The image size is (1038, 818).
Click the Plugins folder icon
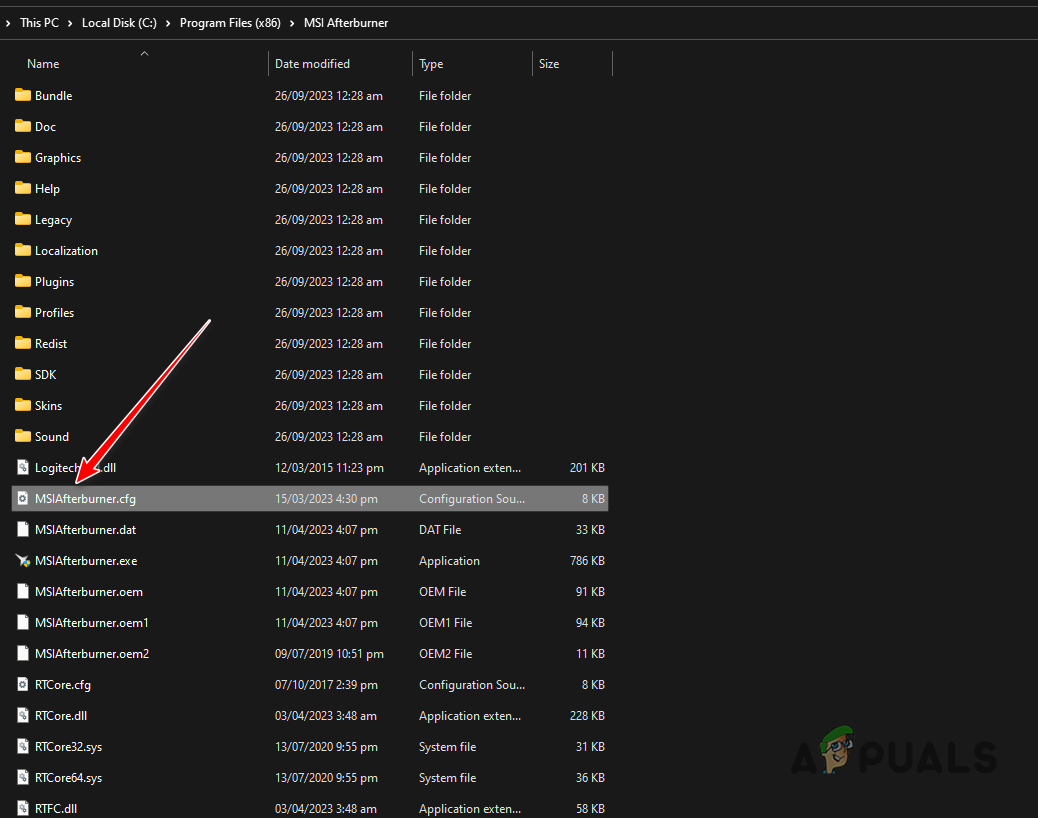(23, 281)
